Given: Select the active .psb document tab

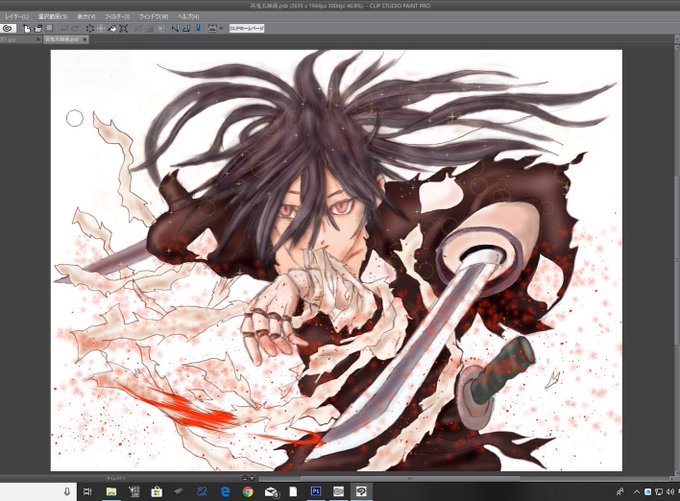Looking at the screenshot, I should coord(66,39).
